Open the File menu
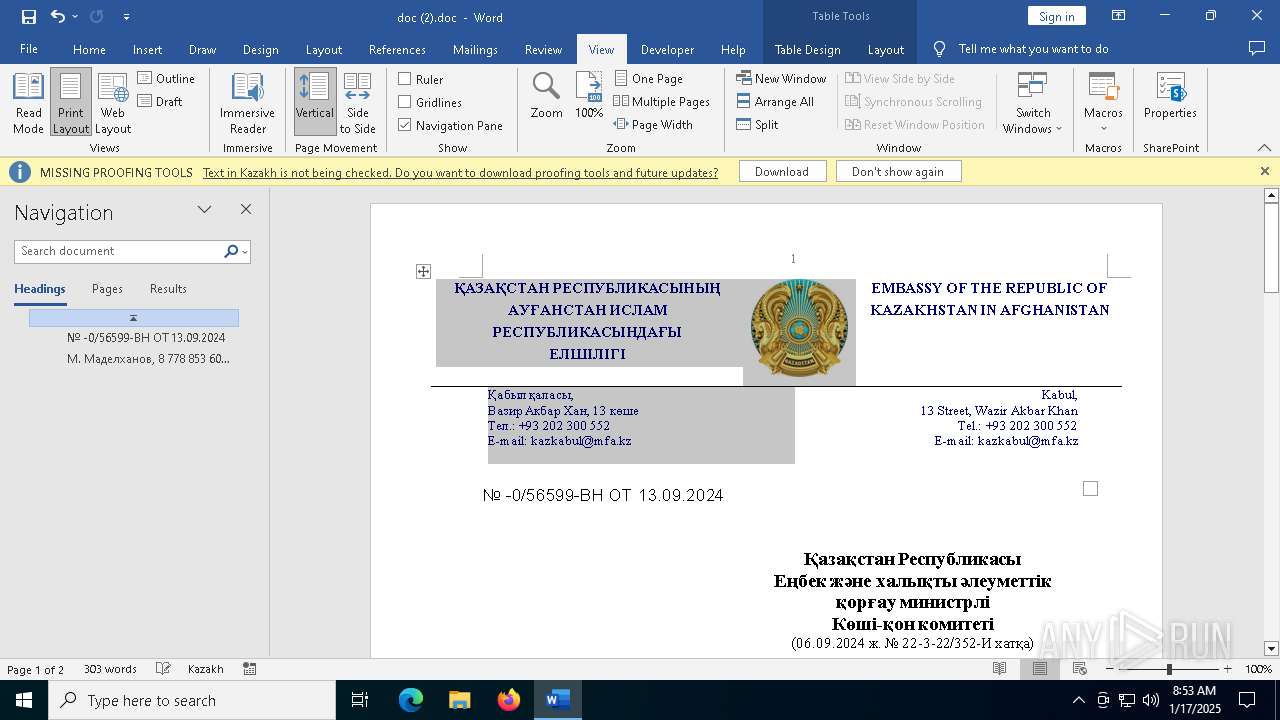This screenshot has width=1280, height=720. click(29, 49)
